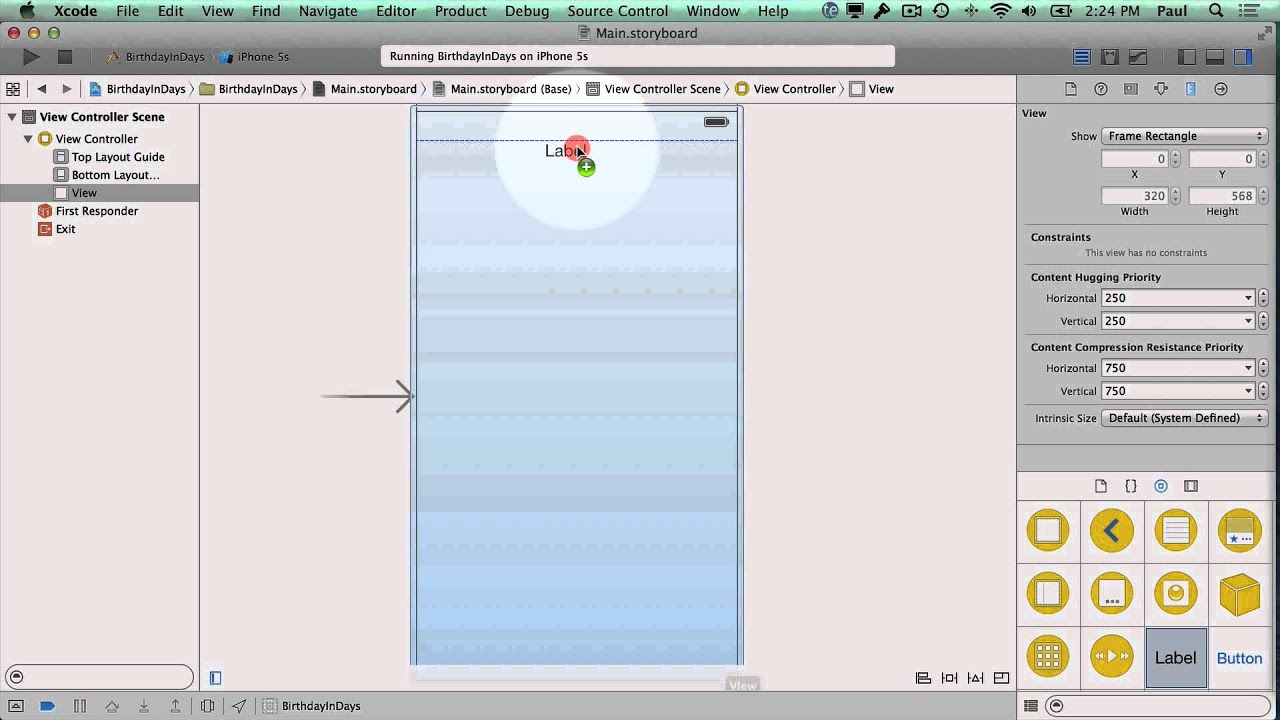Click the Height field showing 568
The width and height of the screenshot is (1280, 720).
pos(1222,196)
